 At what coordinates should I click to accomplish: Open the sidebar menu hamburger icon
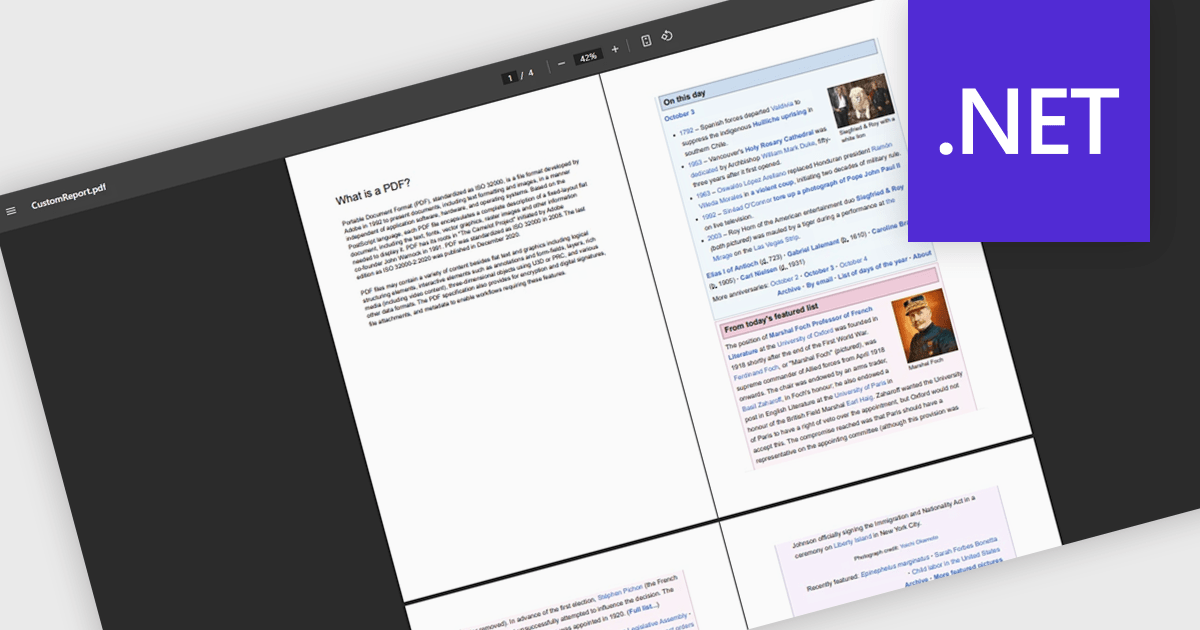pyautogui.click(x=11, y=211)
